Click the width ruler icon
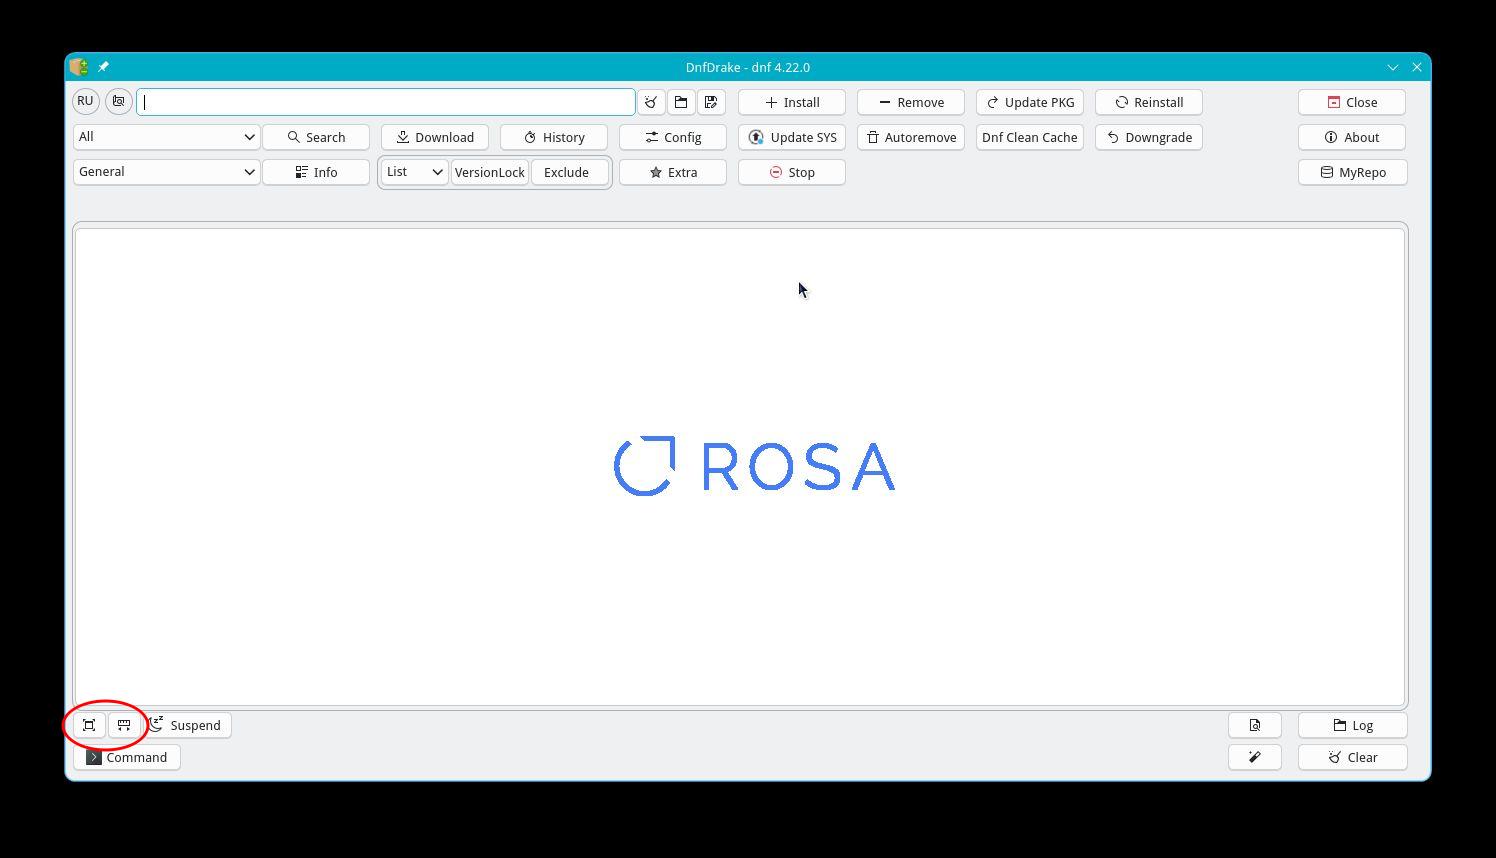The width and height of the screenshot is (1496, 858). (124, 725)
